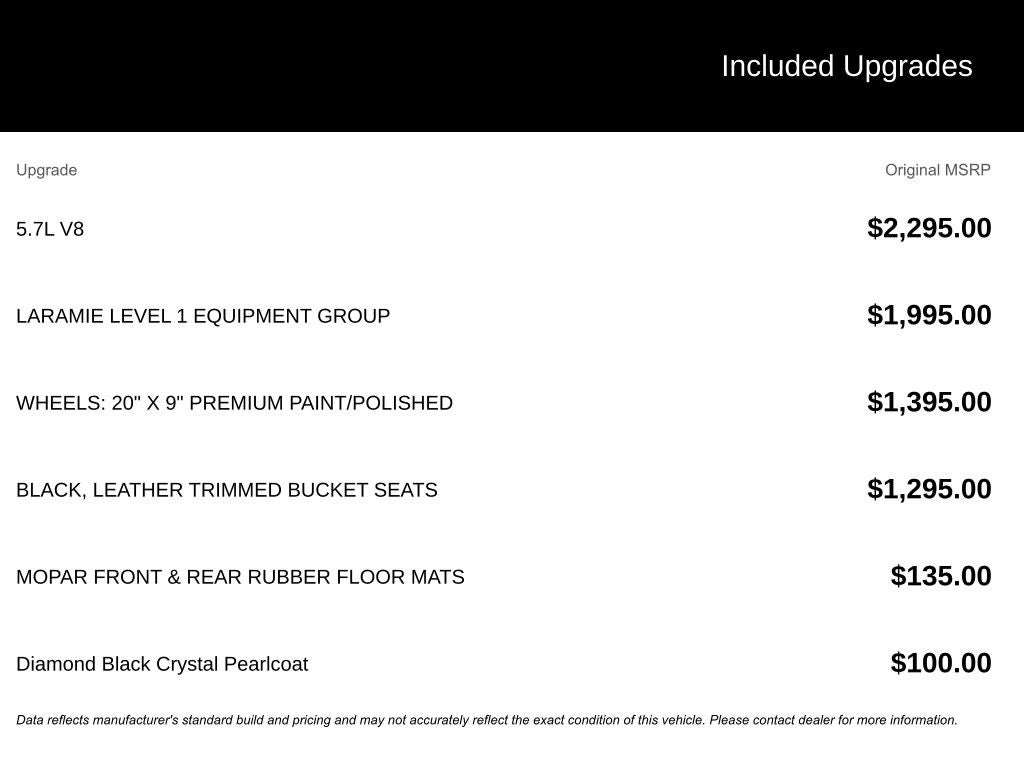Click the $135.00 price

tap(941, 576)
